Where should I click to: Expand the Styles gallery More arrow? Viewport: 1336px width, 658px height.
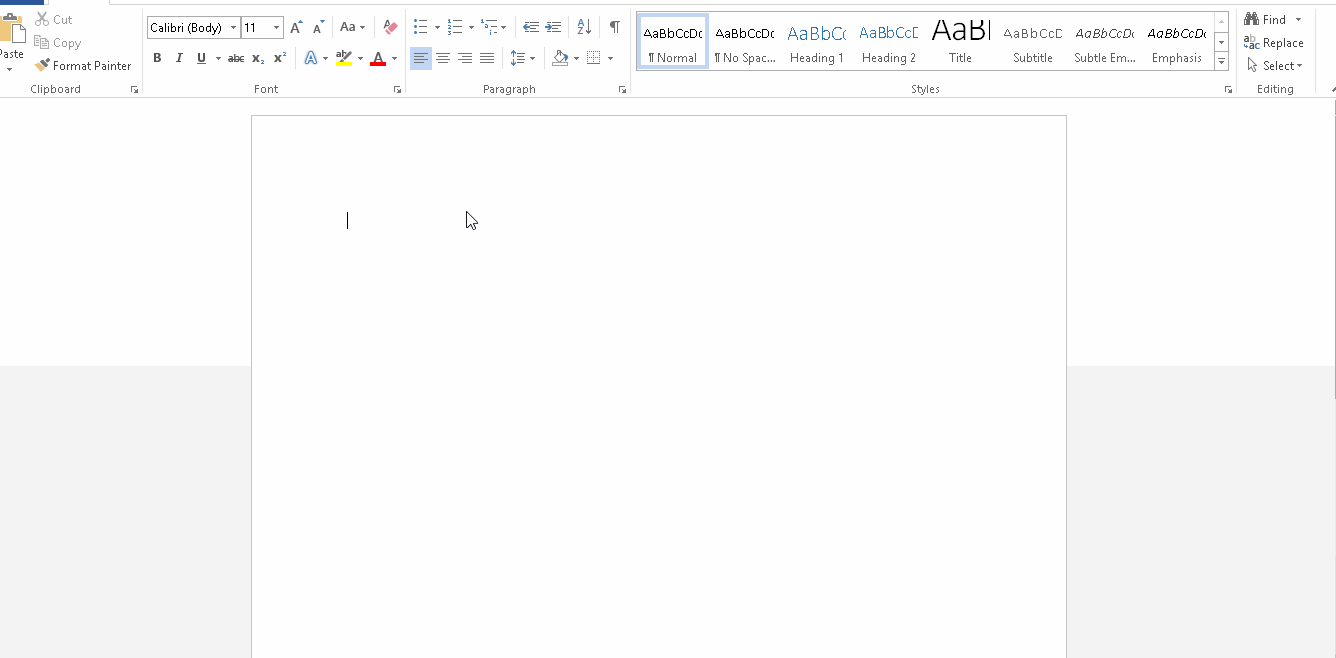(1221, 62)
